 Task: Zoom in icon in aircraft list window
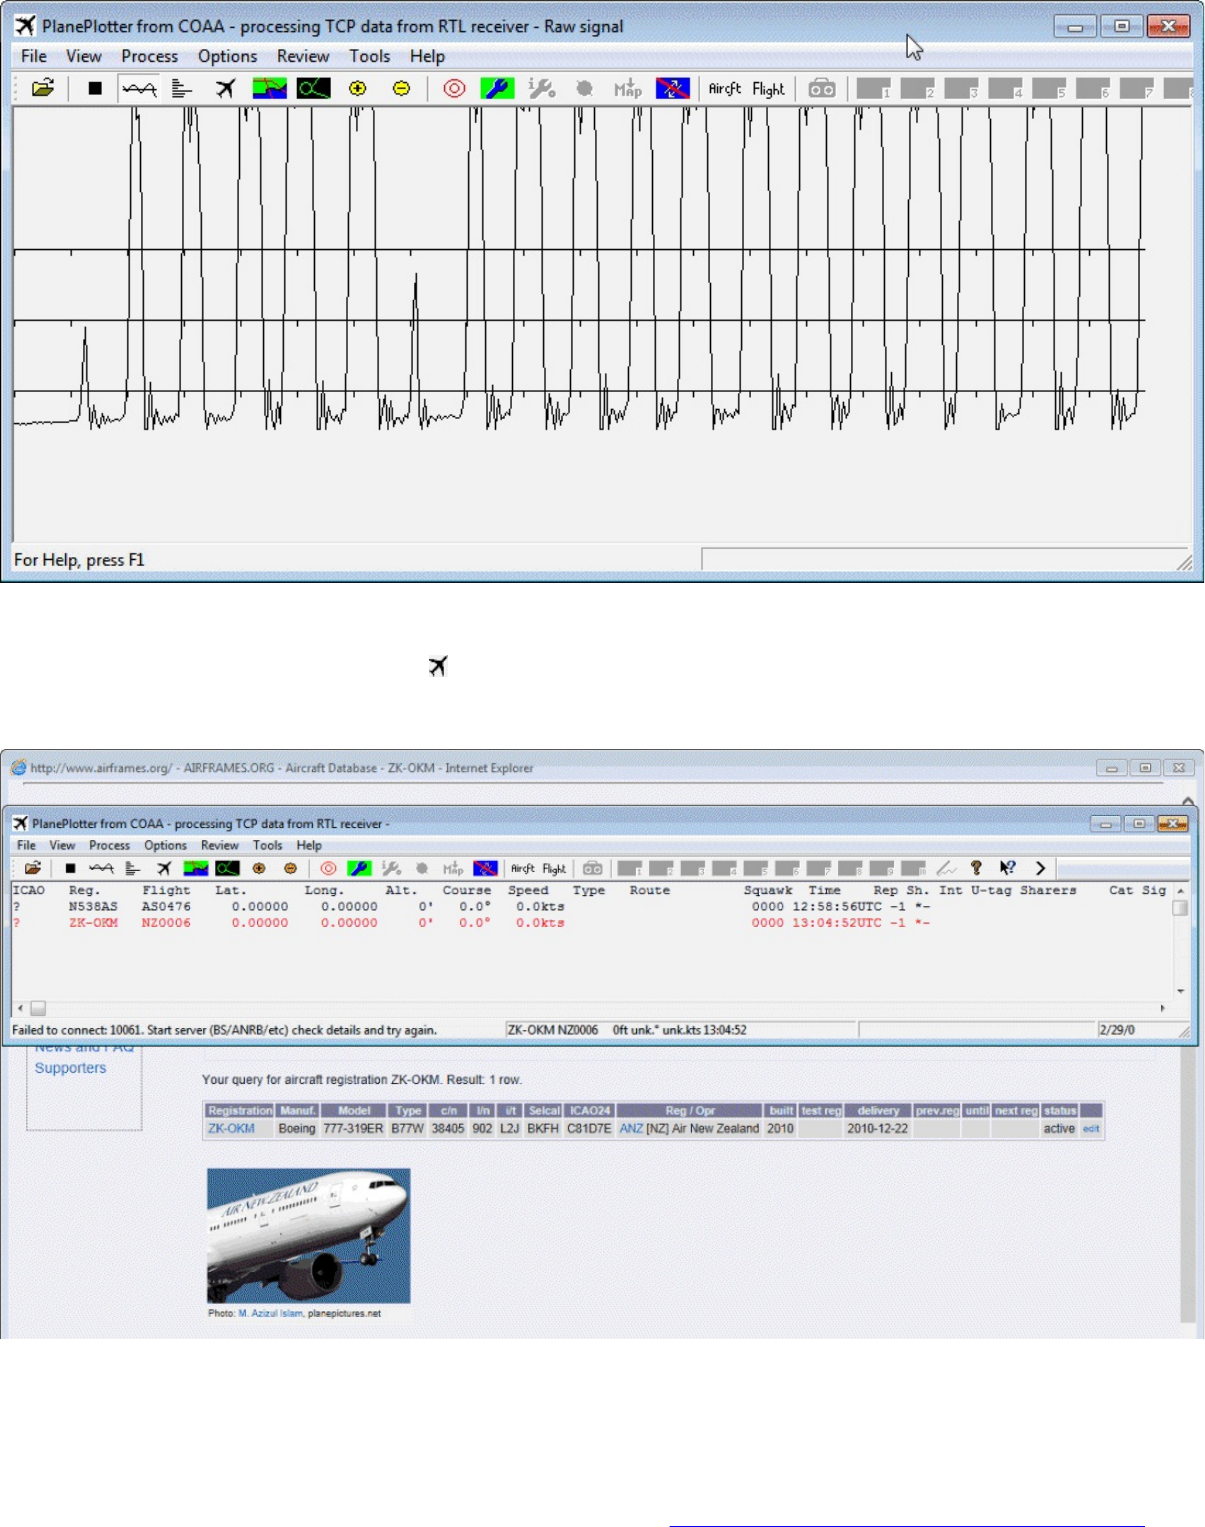(x=259, y=868)
